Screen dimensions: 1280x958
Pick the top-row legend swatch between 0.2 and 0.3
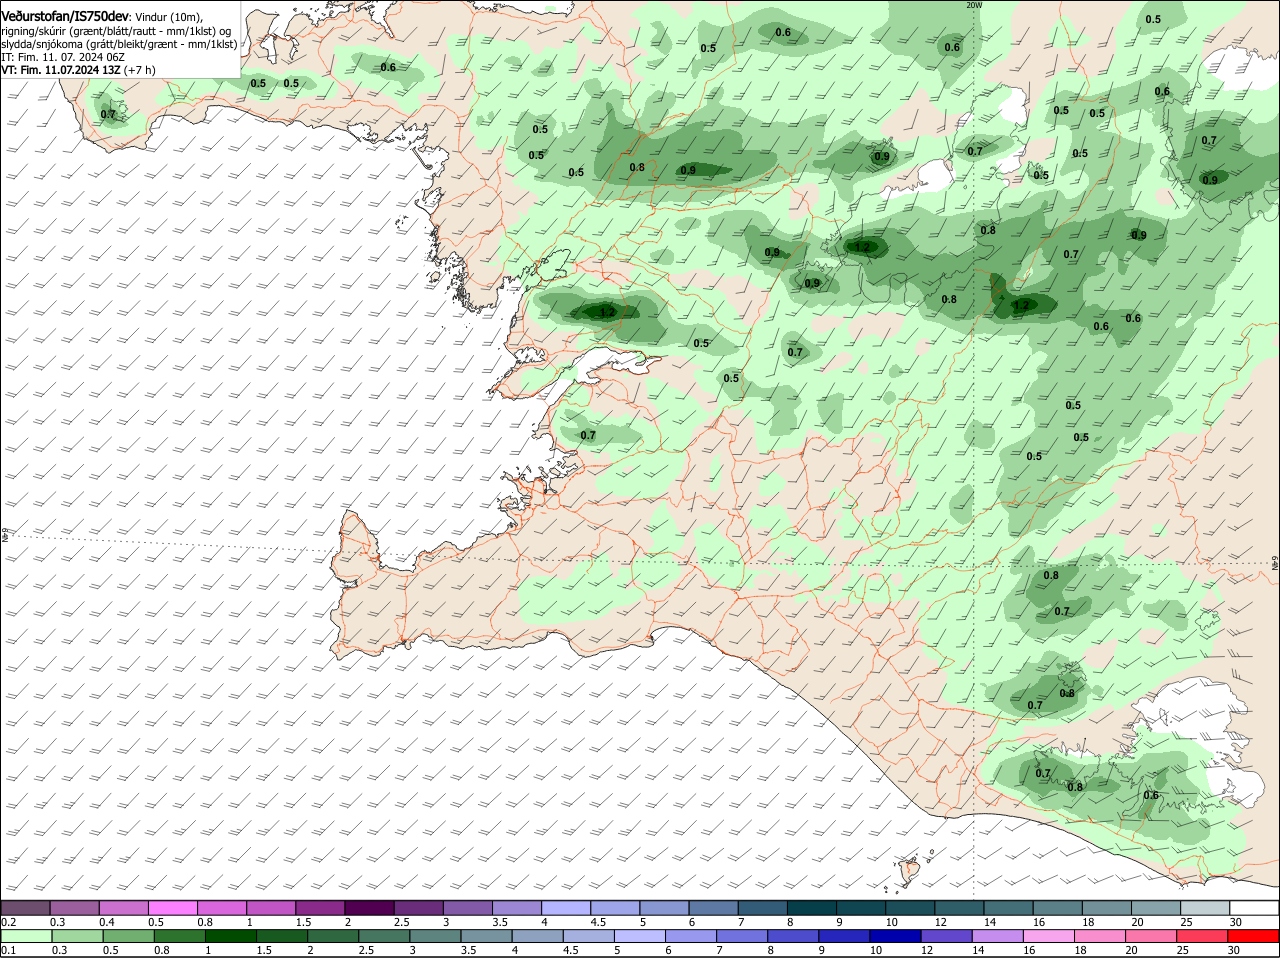[25, 907]
